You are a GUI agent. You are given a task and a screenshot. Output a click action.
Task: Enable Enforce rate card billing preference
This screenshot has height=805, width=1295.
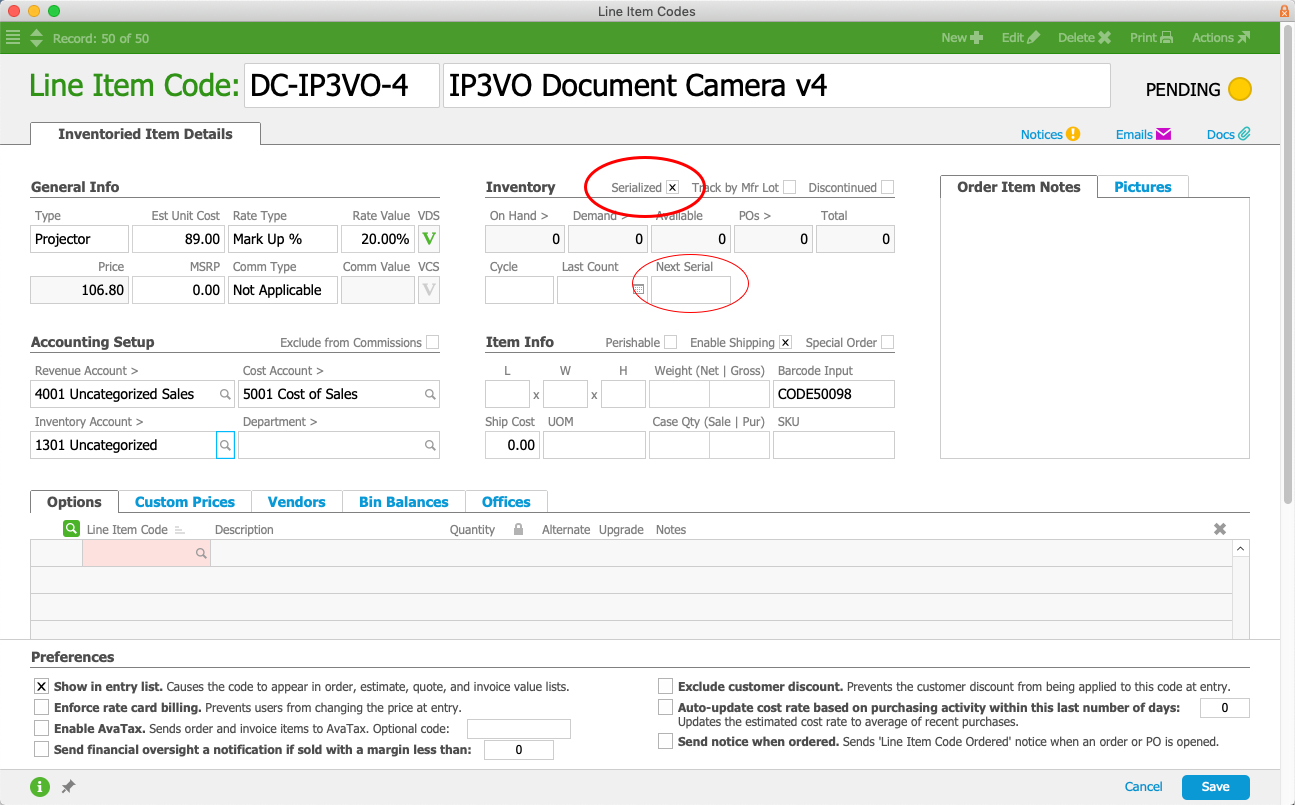pos(41,707)
